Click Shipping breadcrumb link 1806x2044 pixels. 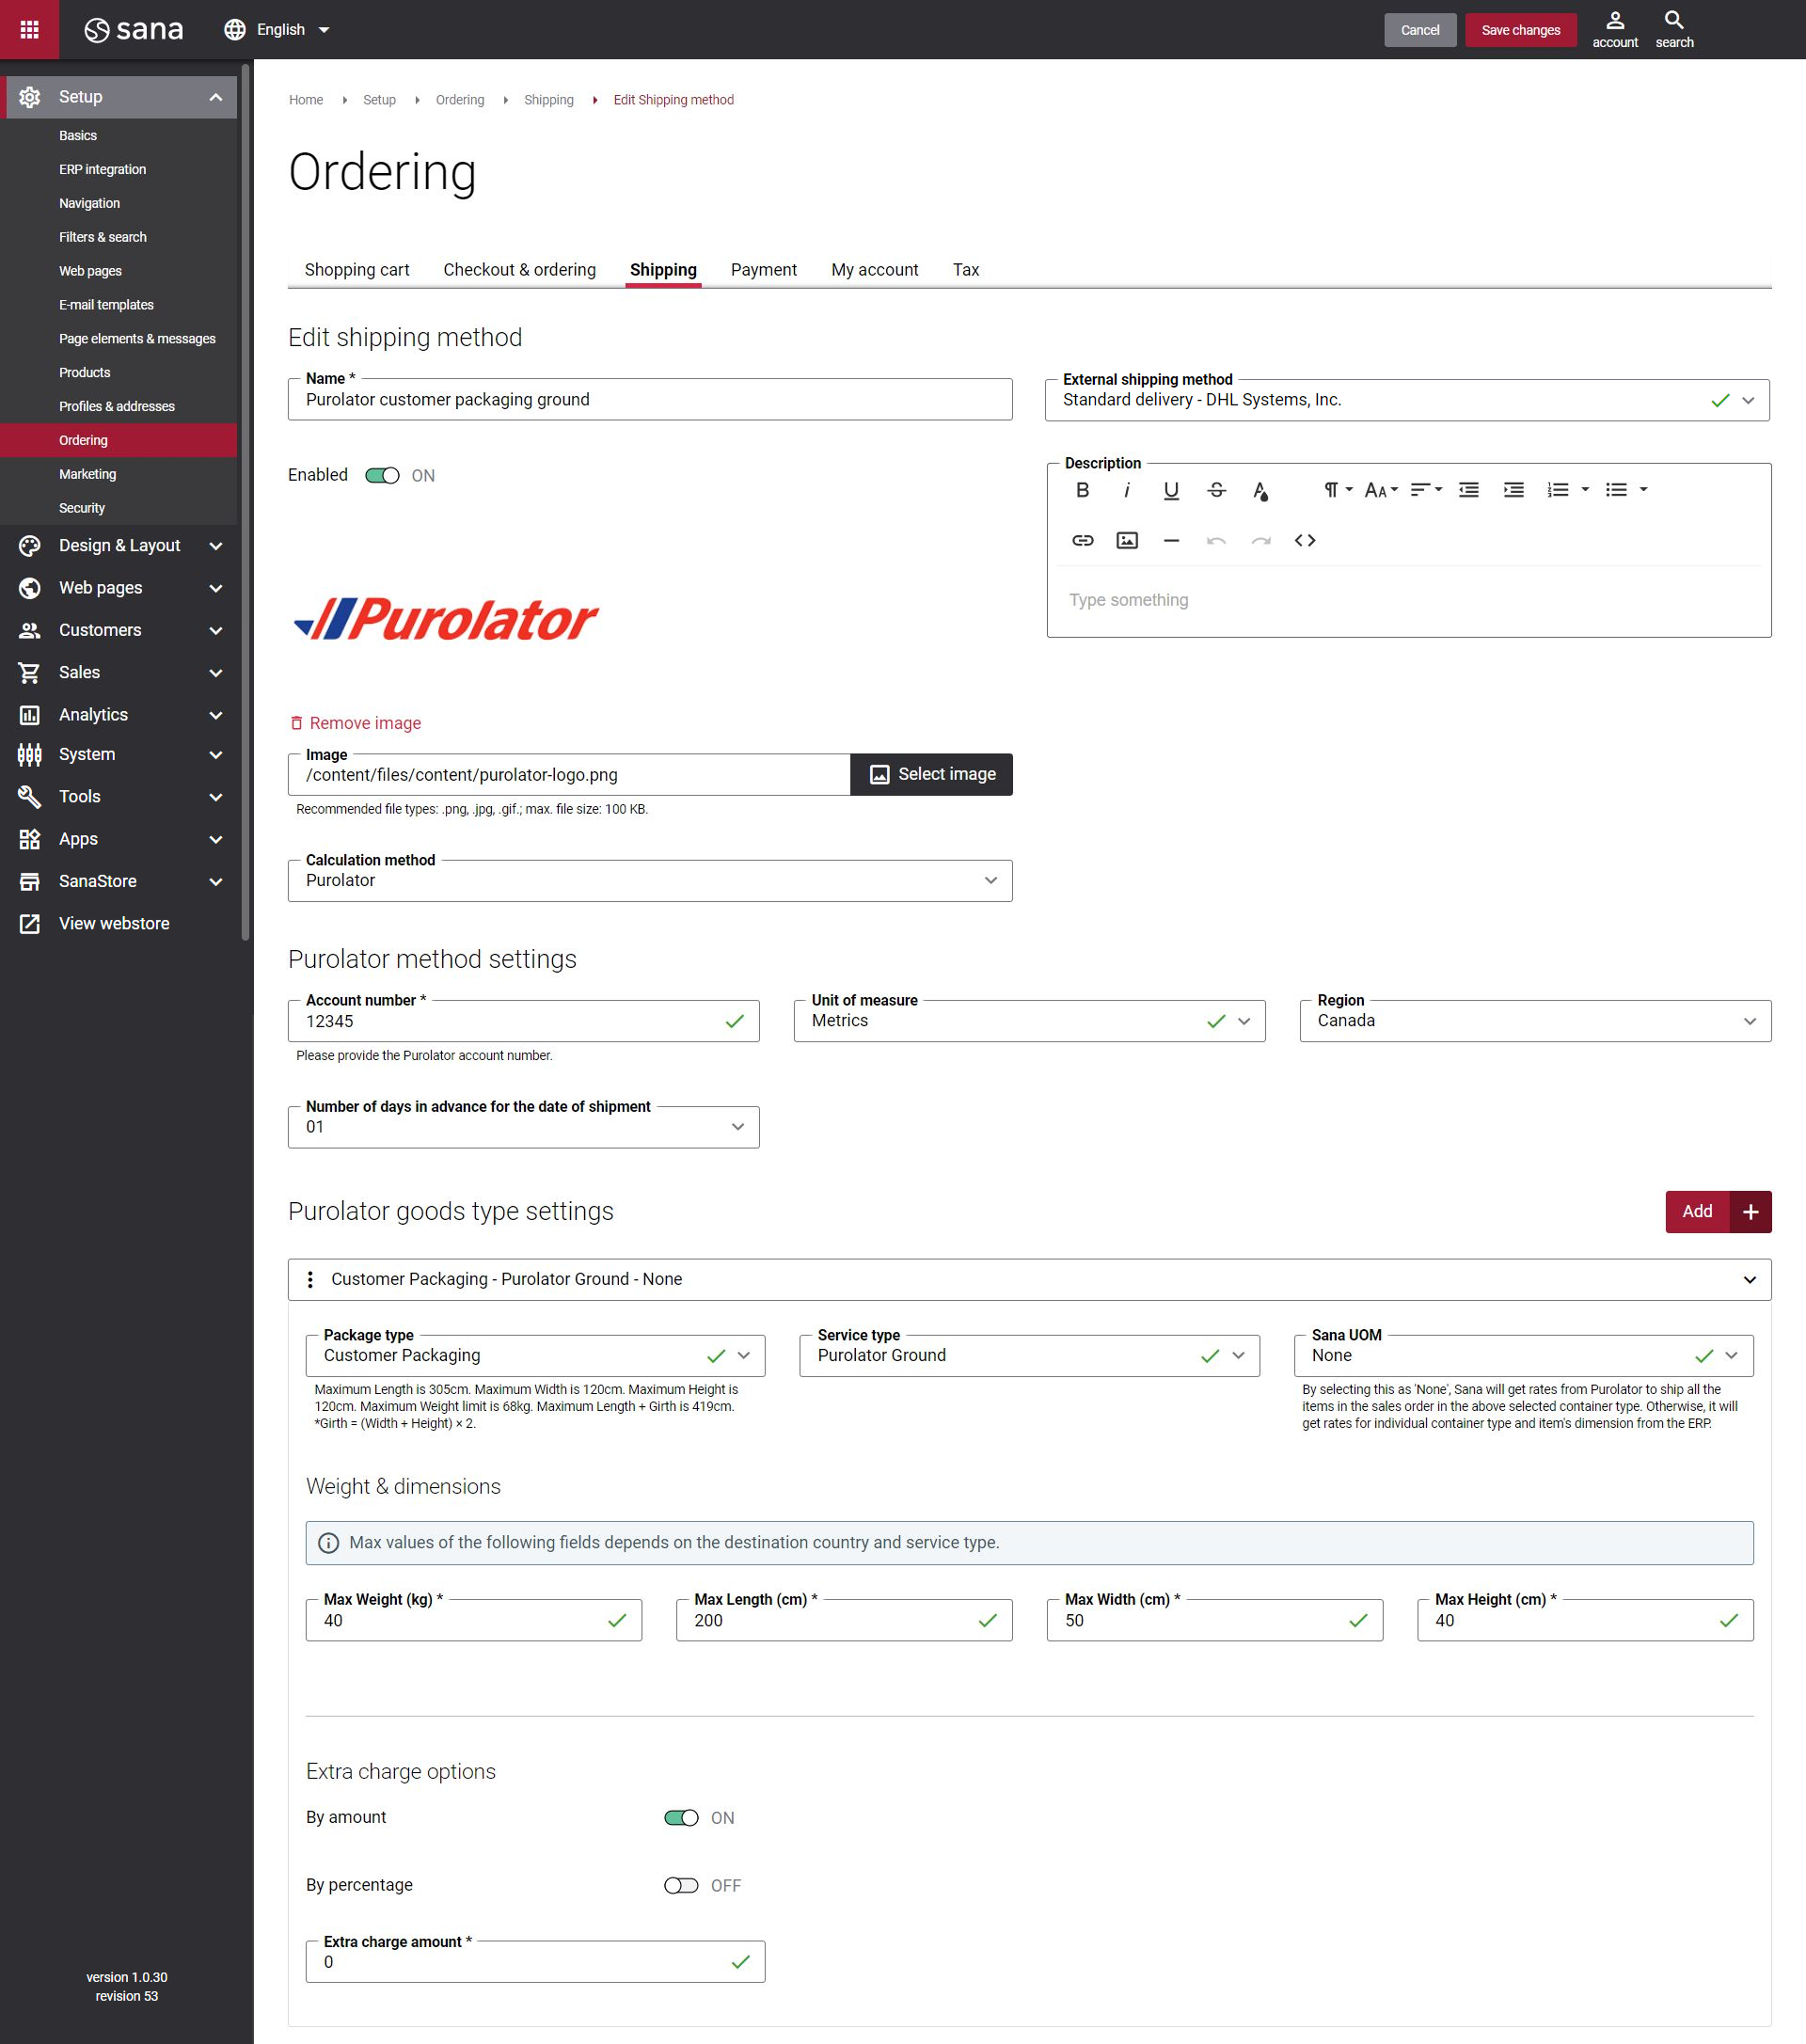pos(548,100)
